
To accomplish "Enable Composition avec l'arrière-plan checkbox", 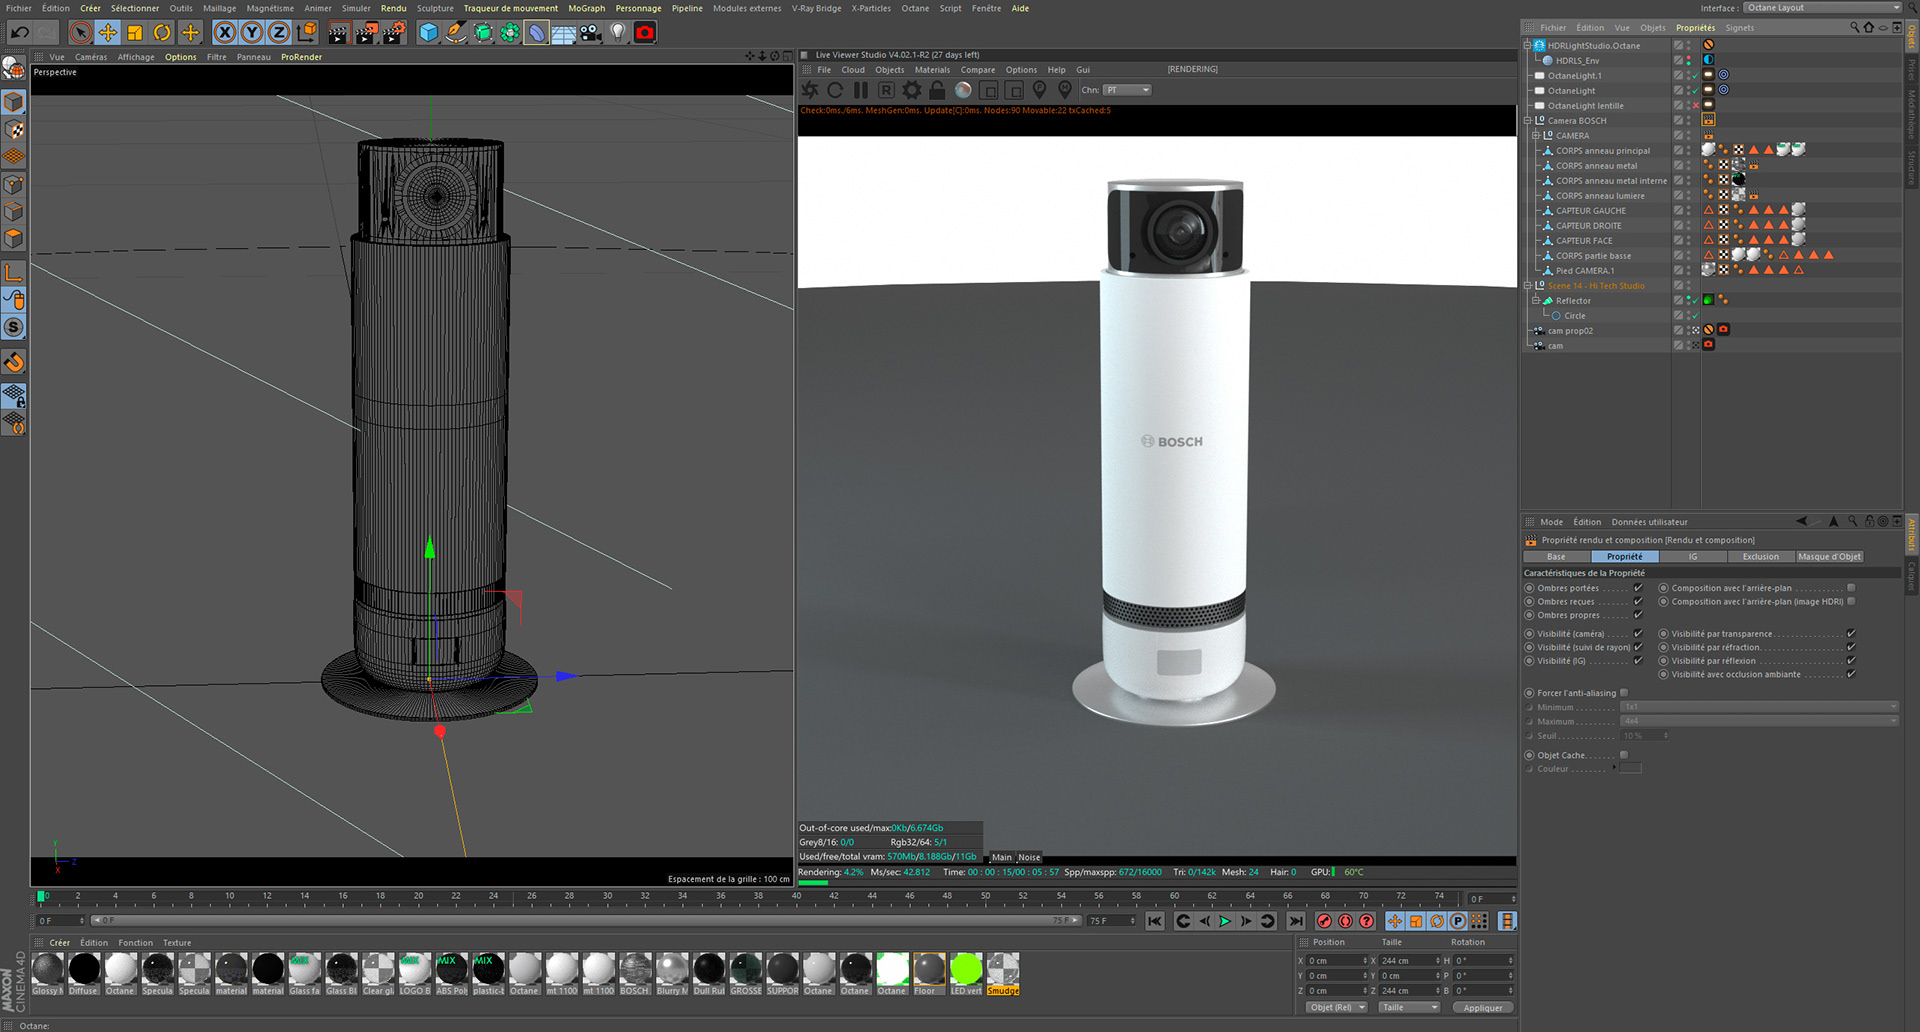I will click(1851, 588).
